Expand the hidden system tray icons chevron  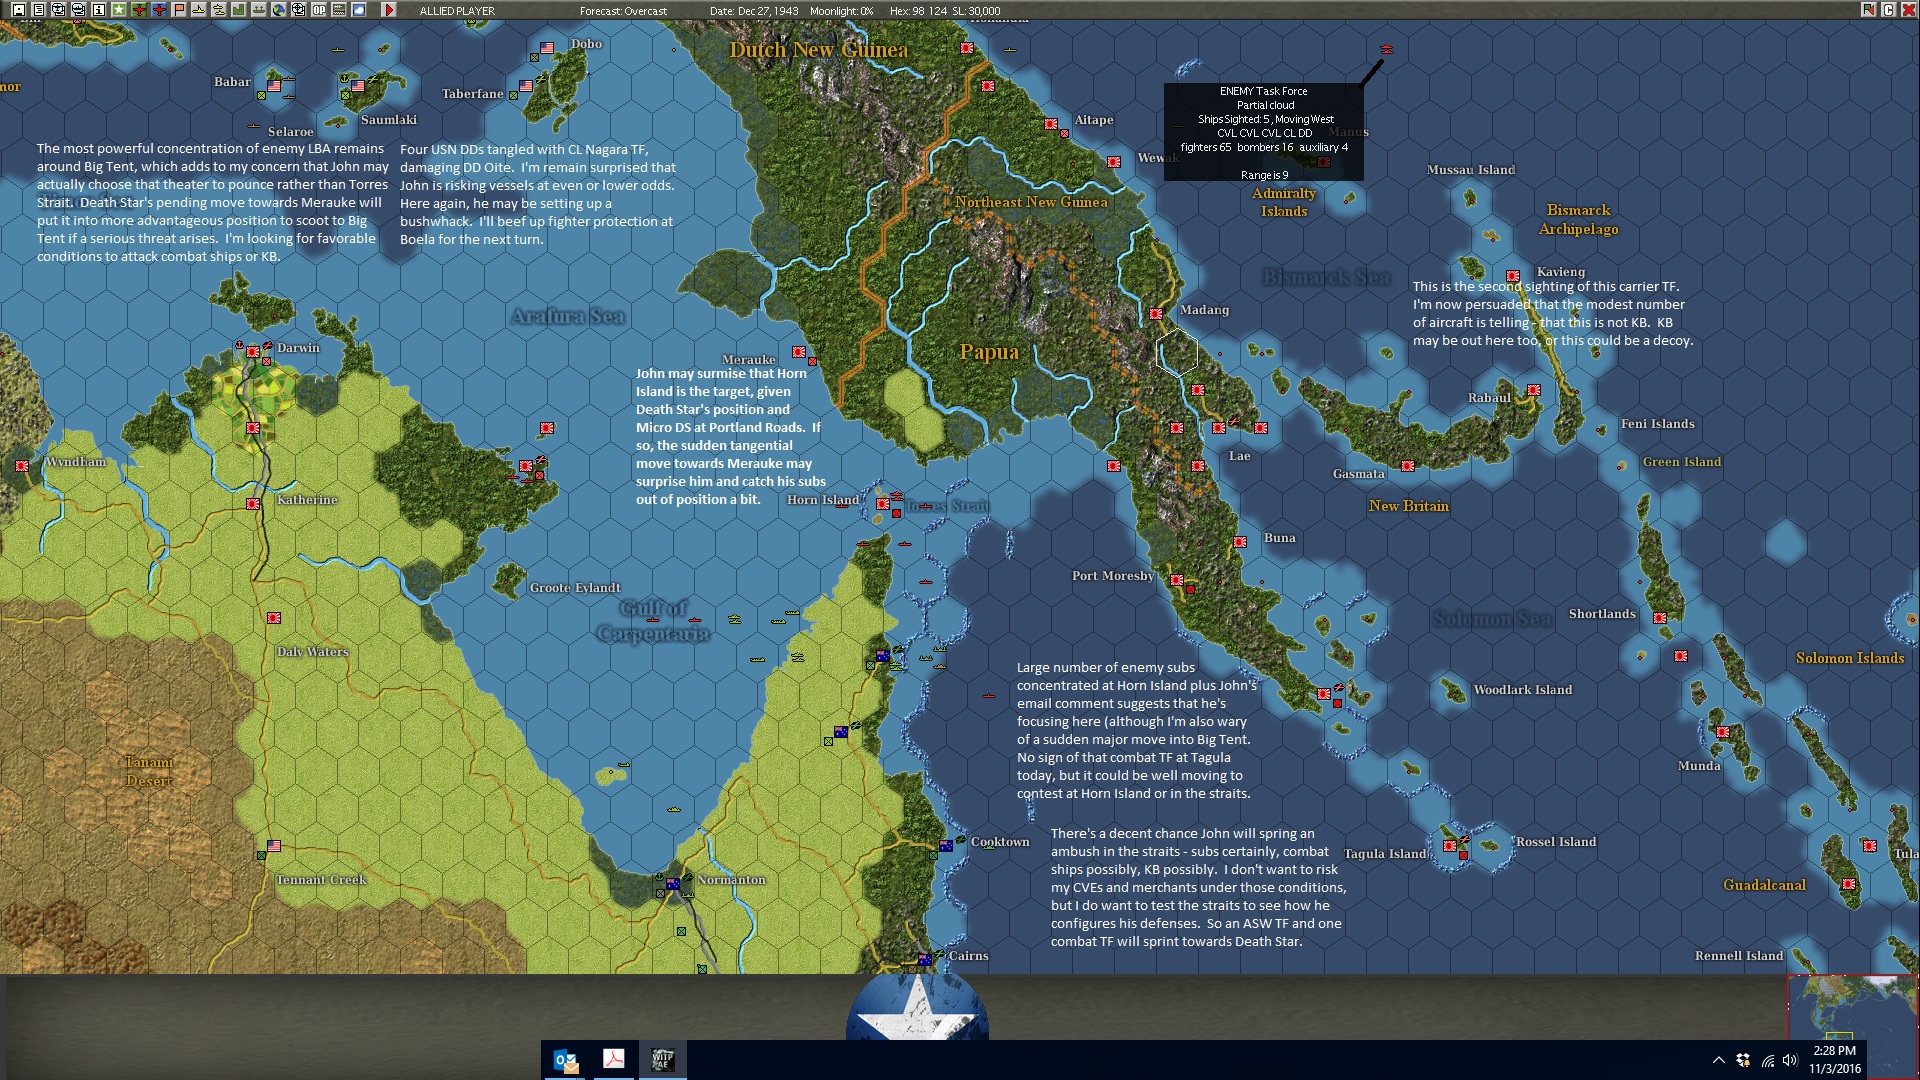pos(1718,1060)
